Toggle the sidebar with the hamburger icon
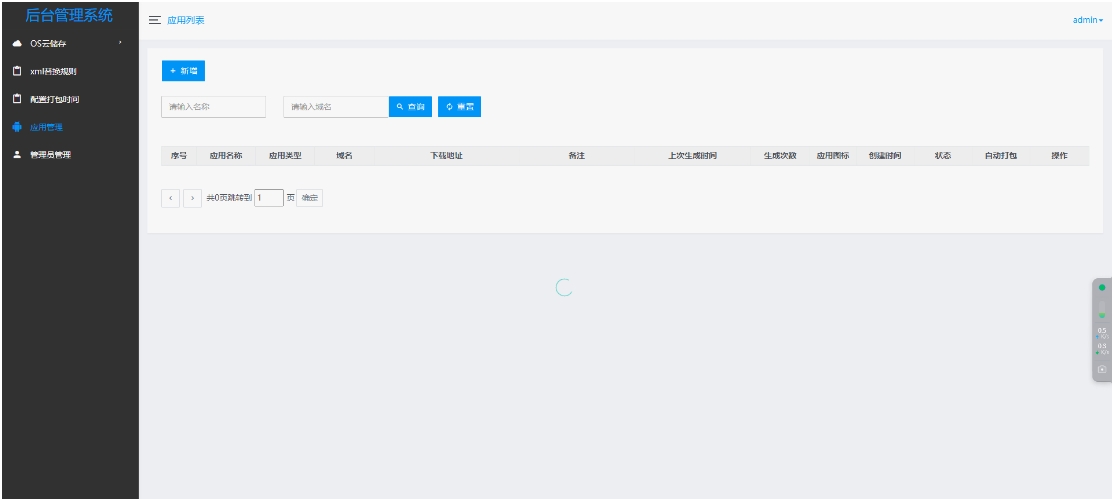 tap(155, 21)
